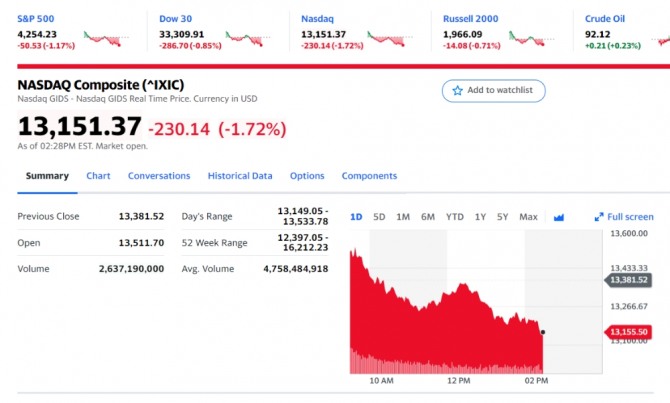This screenshot has width=670, height=403.
Task: Open the Crude Oil ticker link
Action: (x=605, y=18)
